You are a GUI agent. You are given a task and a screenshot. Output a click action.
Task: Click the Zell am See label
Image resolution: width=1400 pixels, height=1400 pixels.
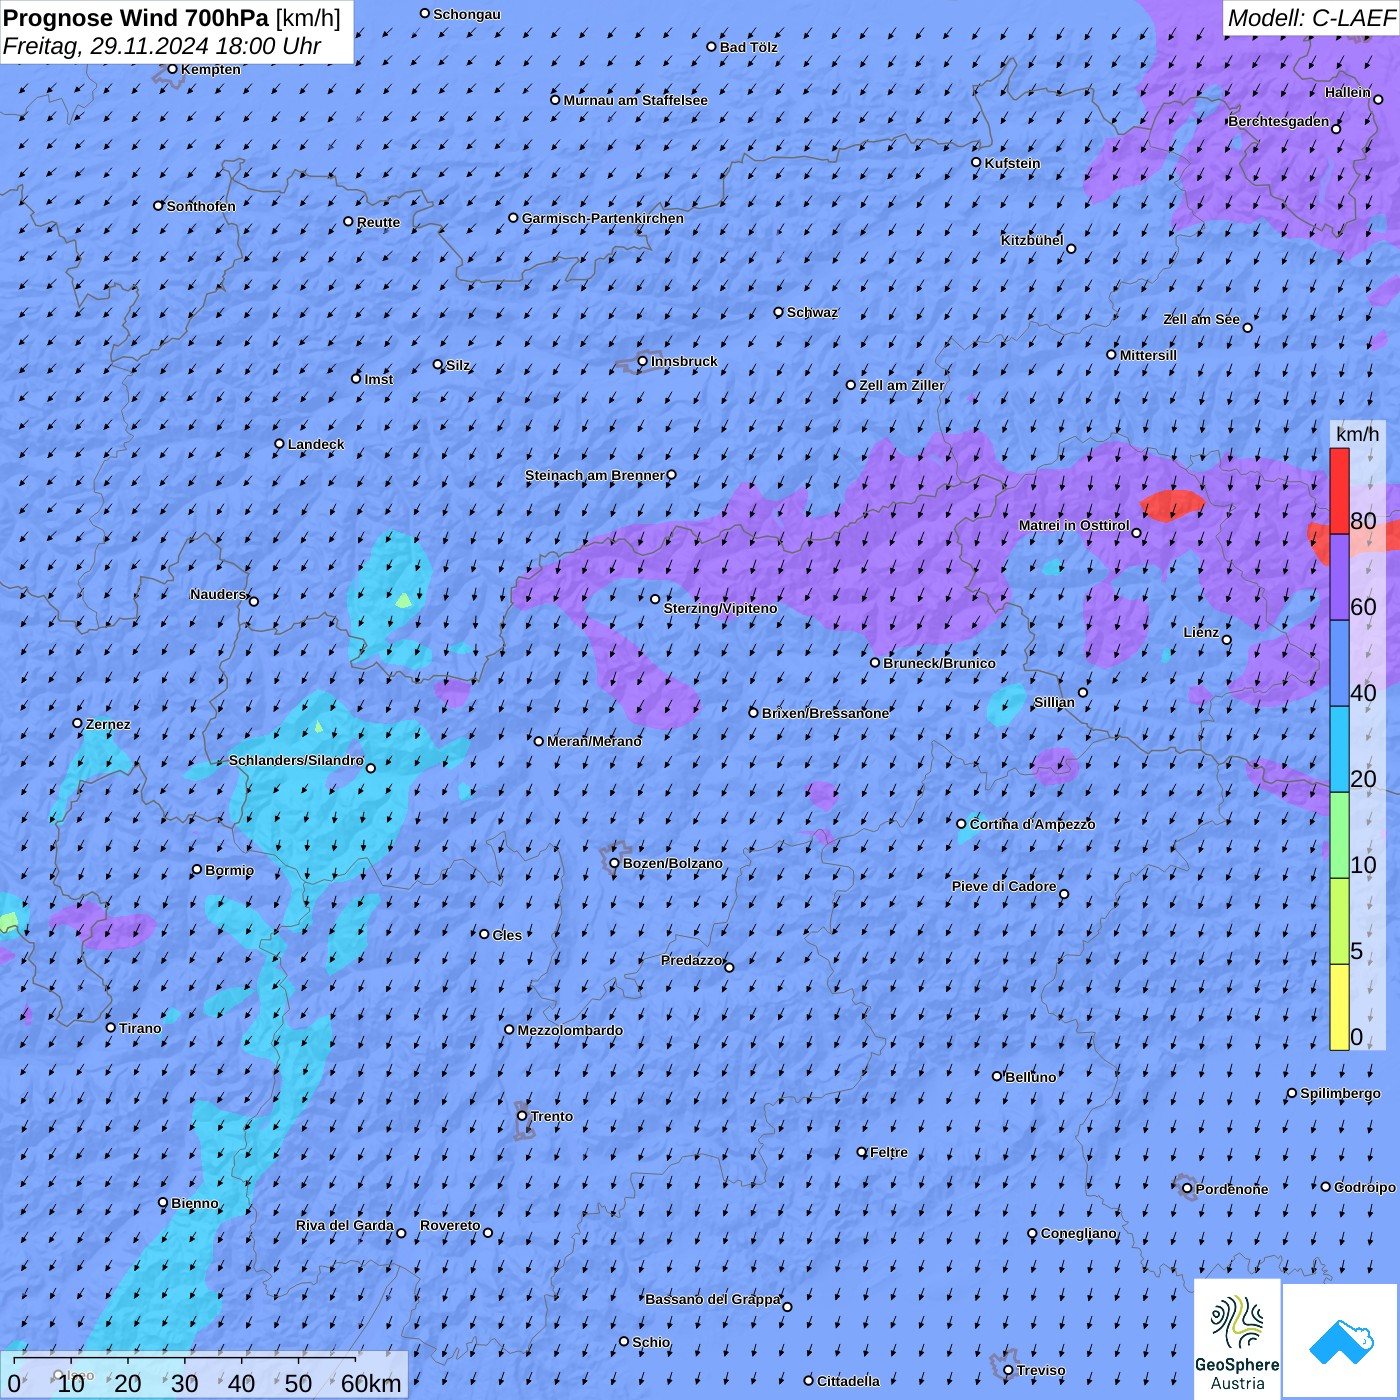(1201, 319)
